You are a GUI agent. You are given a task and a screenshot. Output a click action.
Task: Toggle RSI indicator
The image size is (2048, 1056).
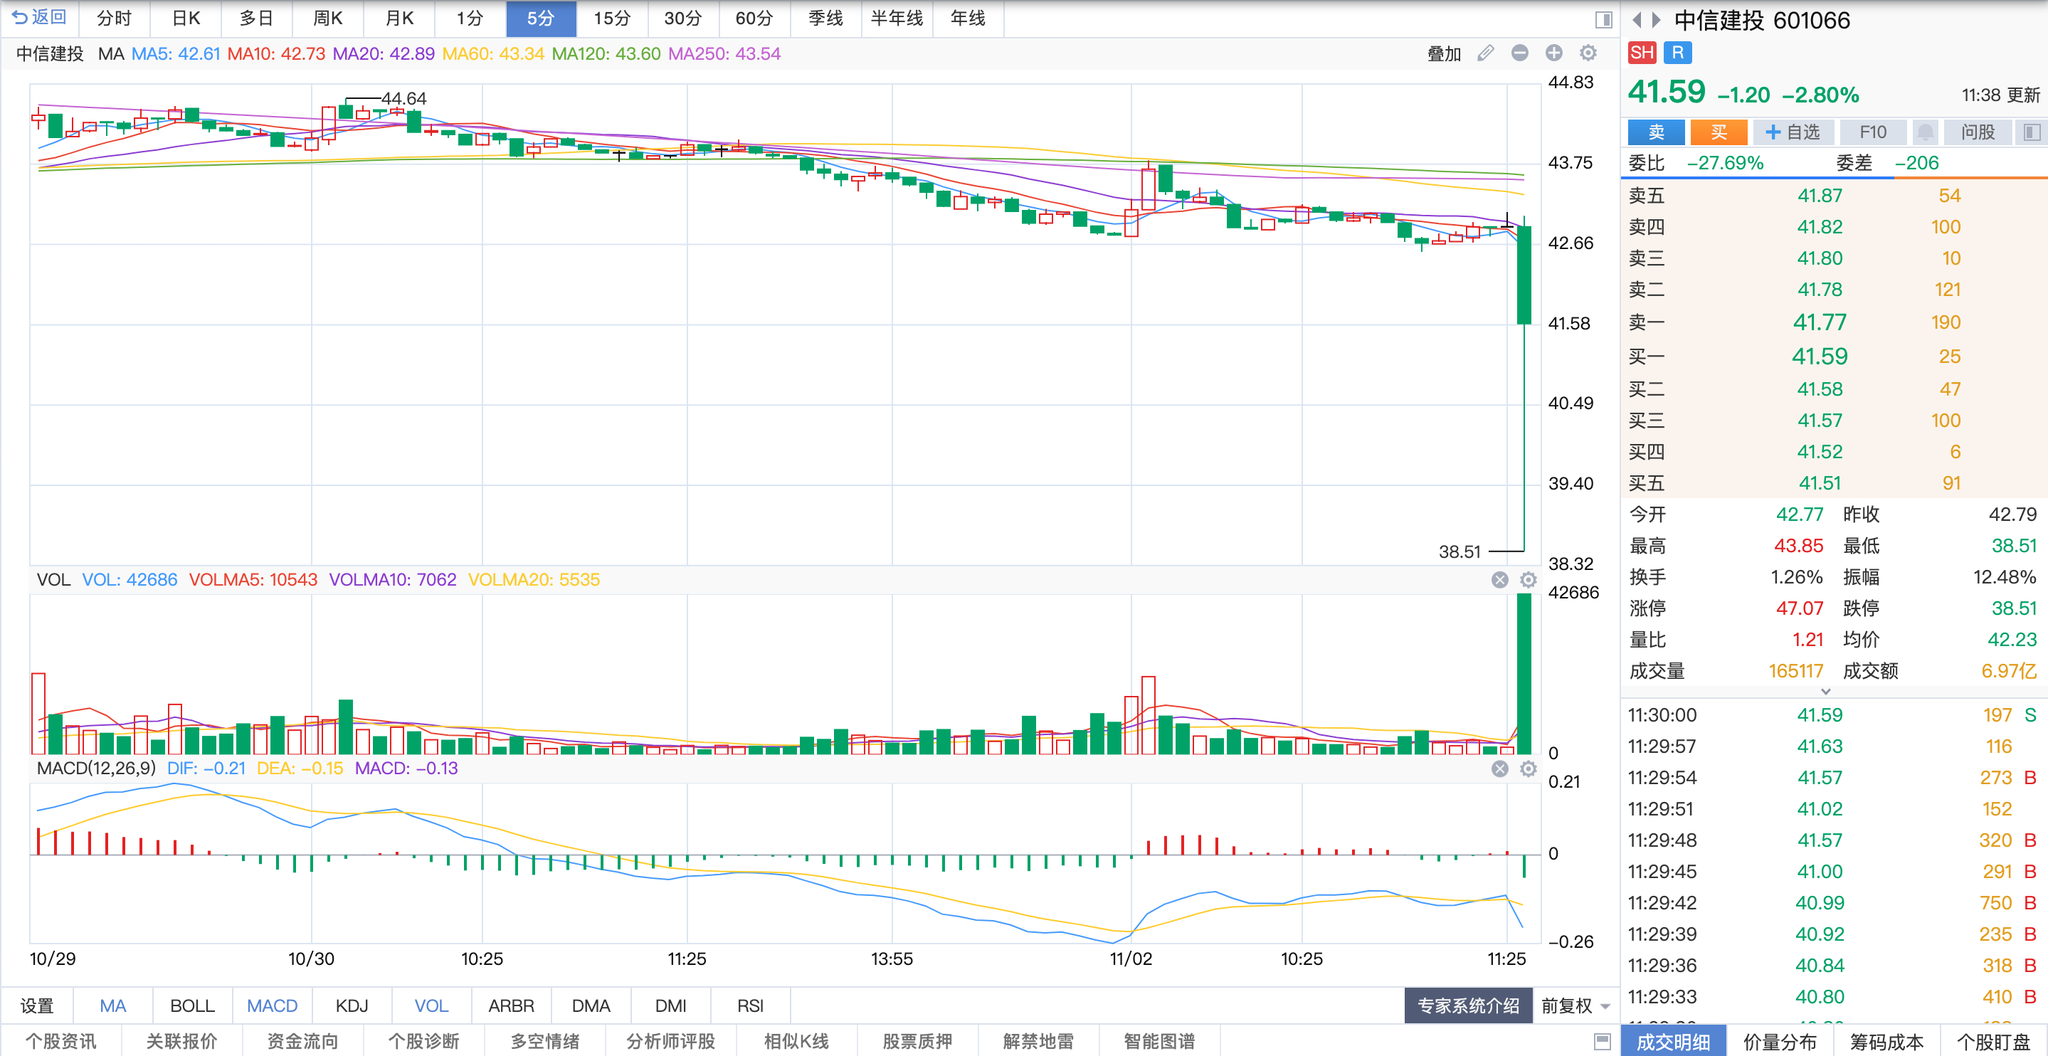coord(750,1006)
